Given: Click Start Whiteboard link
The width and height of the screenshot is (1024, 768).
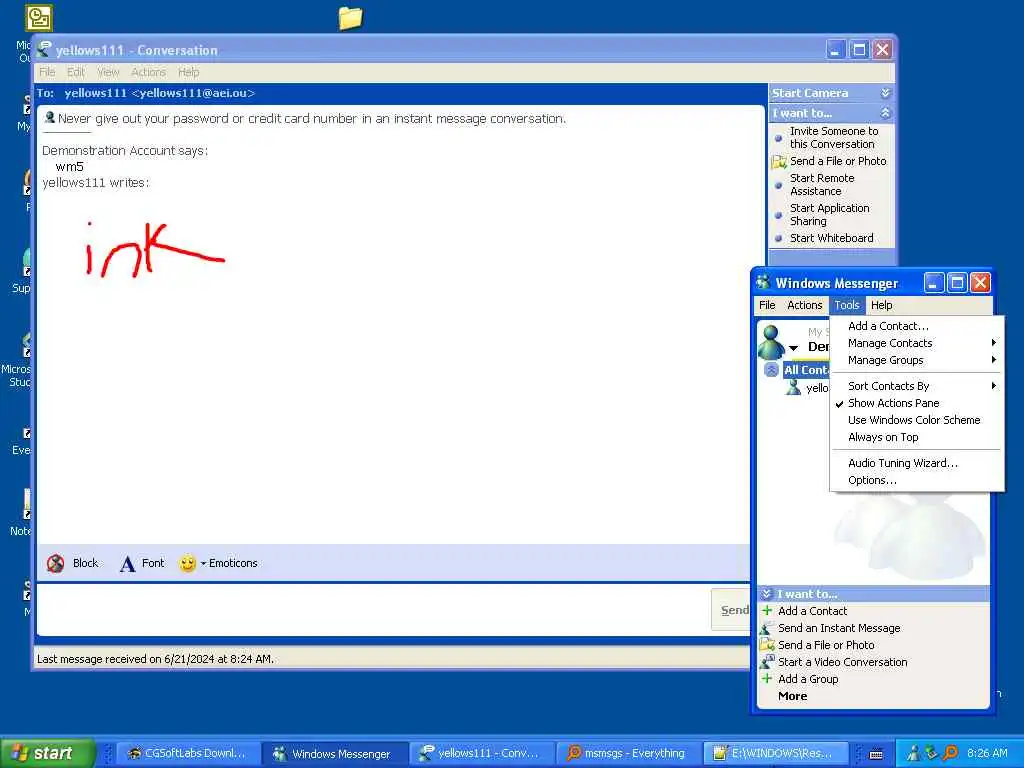Looking at the screenshot, I should pos(831,238).
